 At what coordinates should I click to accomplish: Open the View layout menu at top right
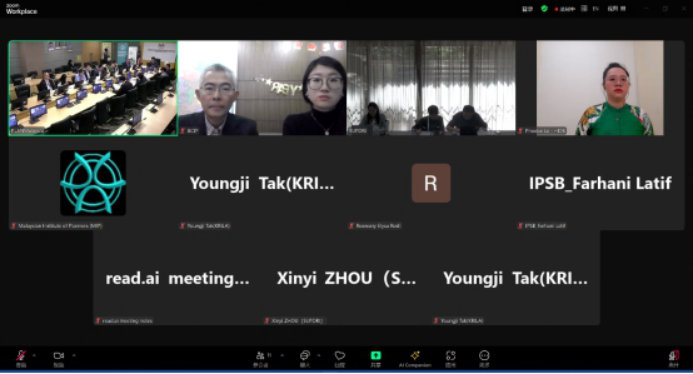pyautogui.click(x=617, y=8)
